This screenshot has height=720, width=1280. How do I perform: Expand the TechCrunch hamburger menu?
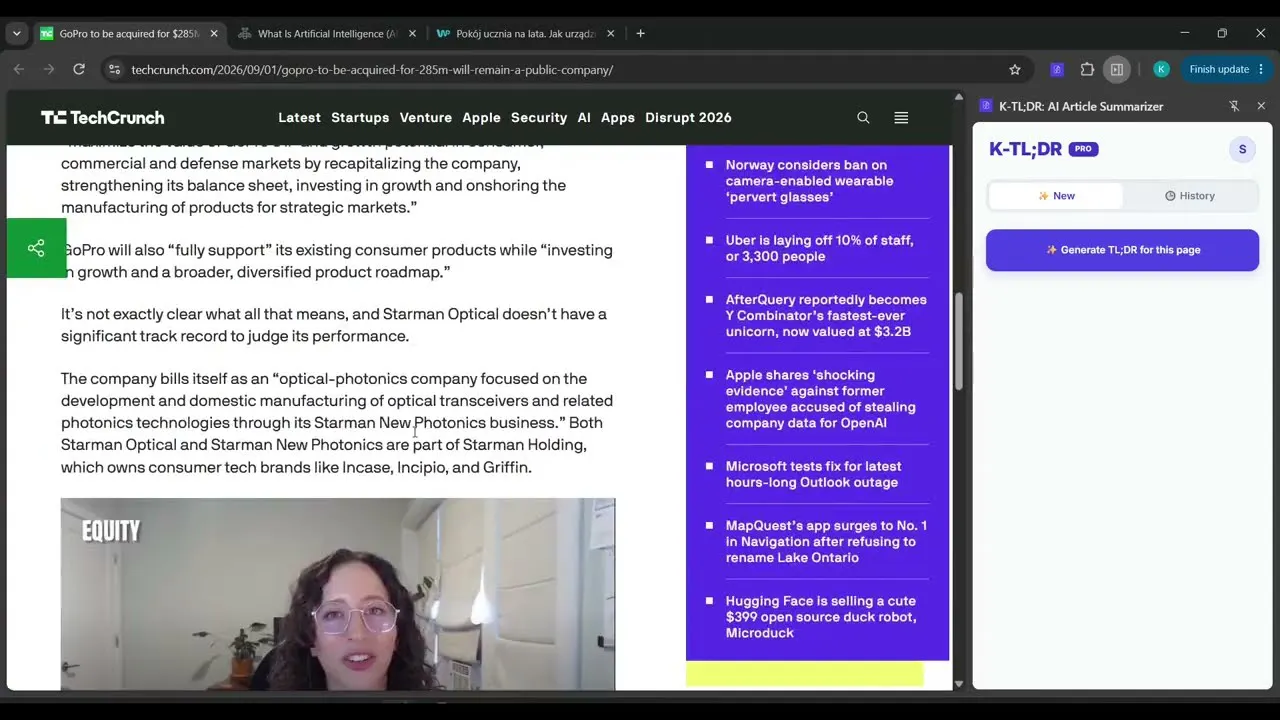(901, 117)
